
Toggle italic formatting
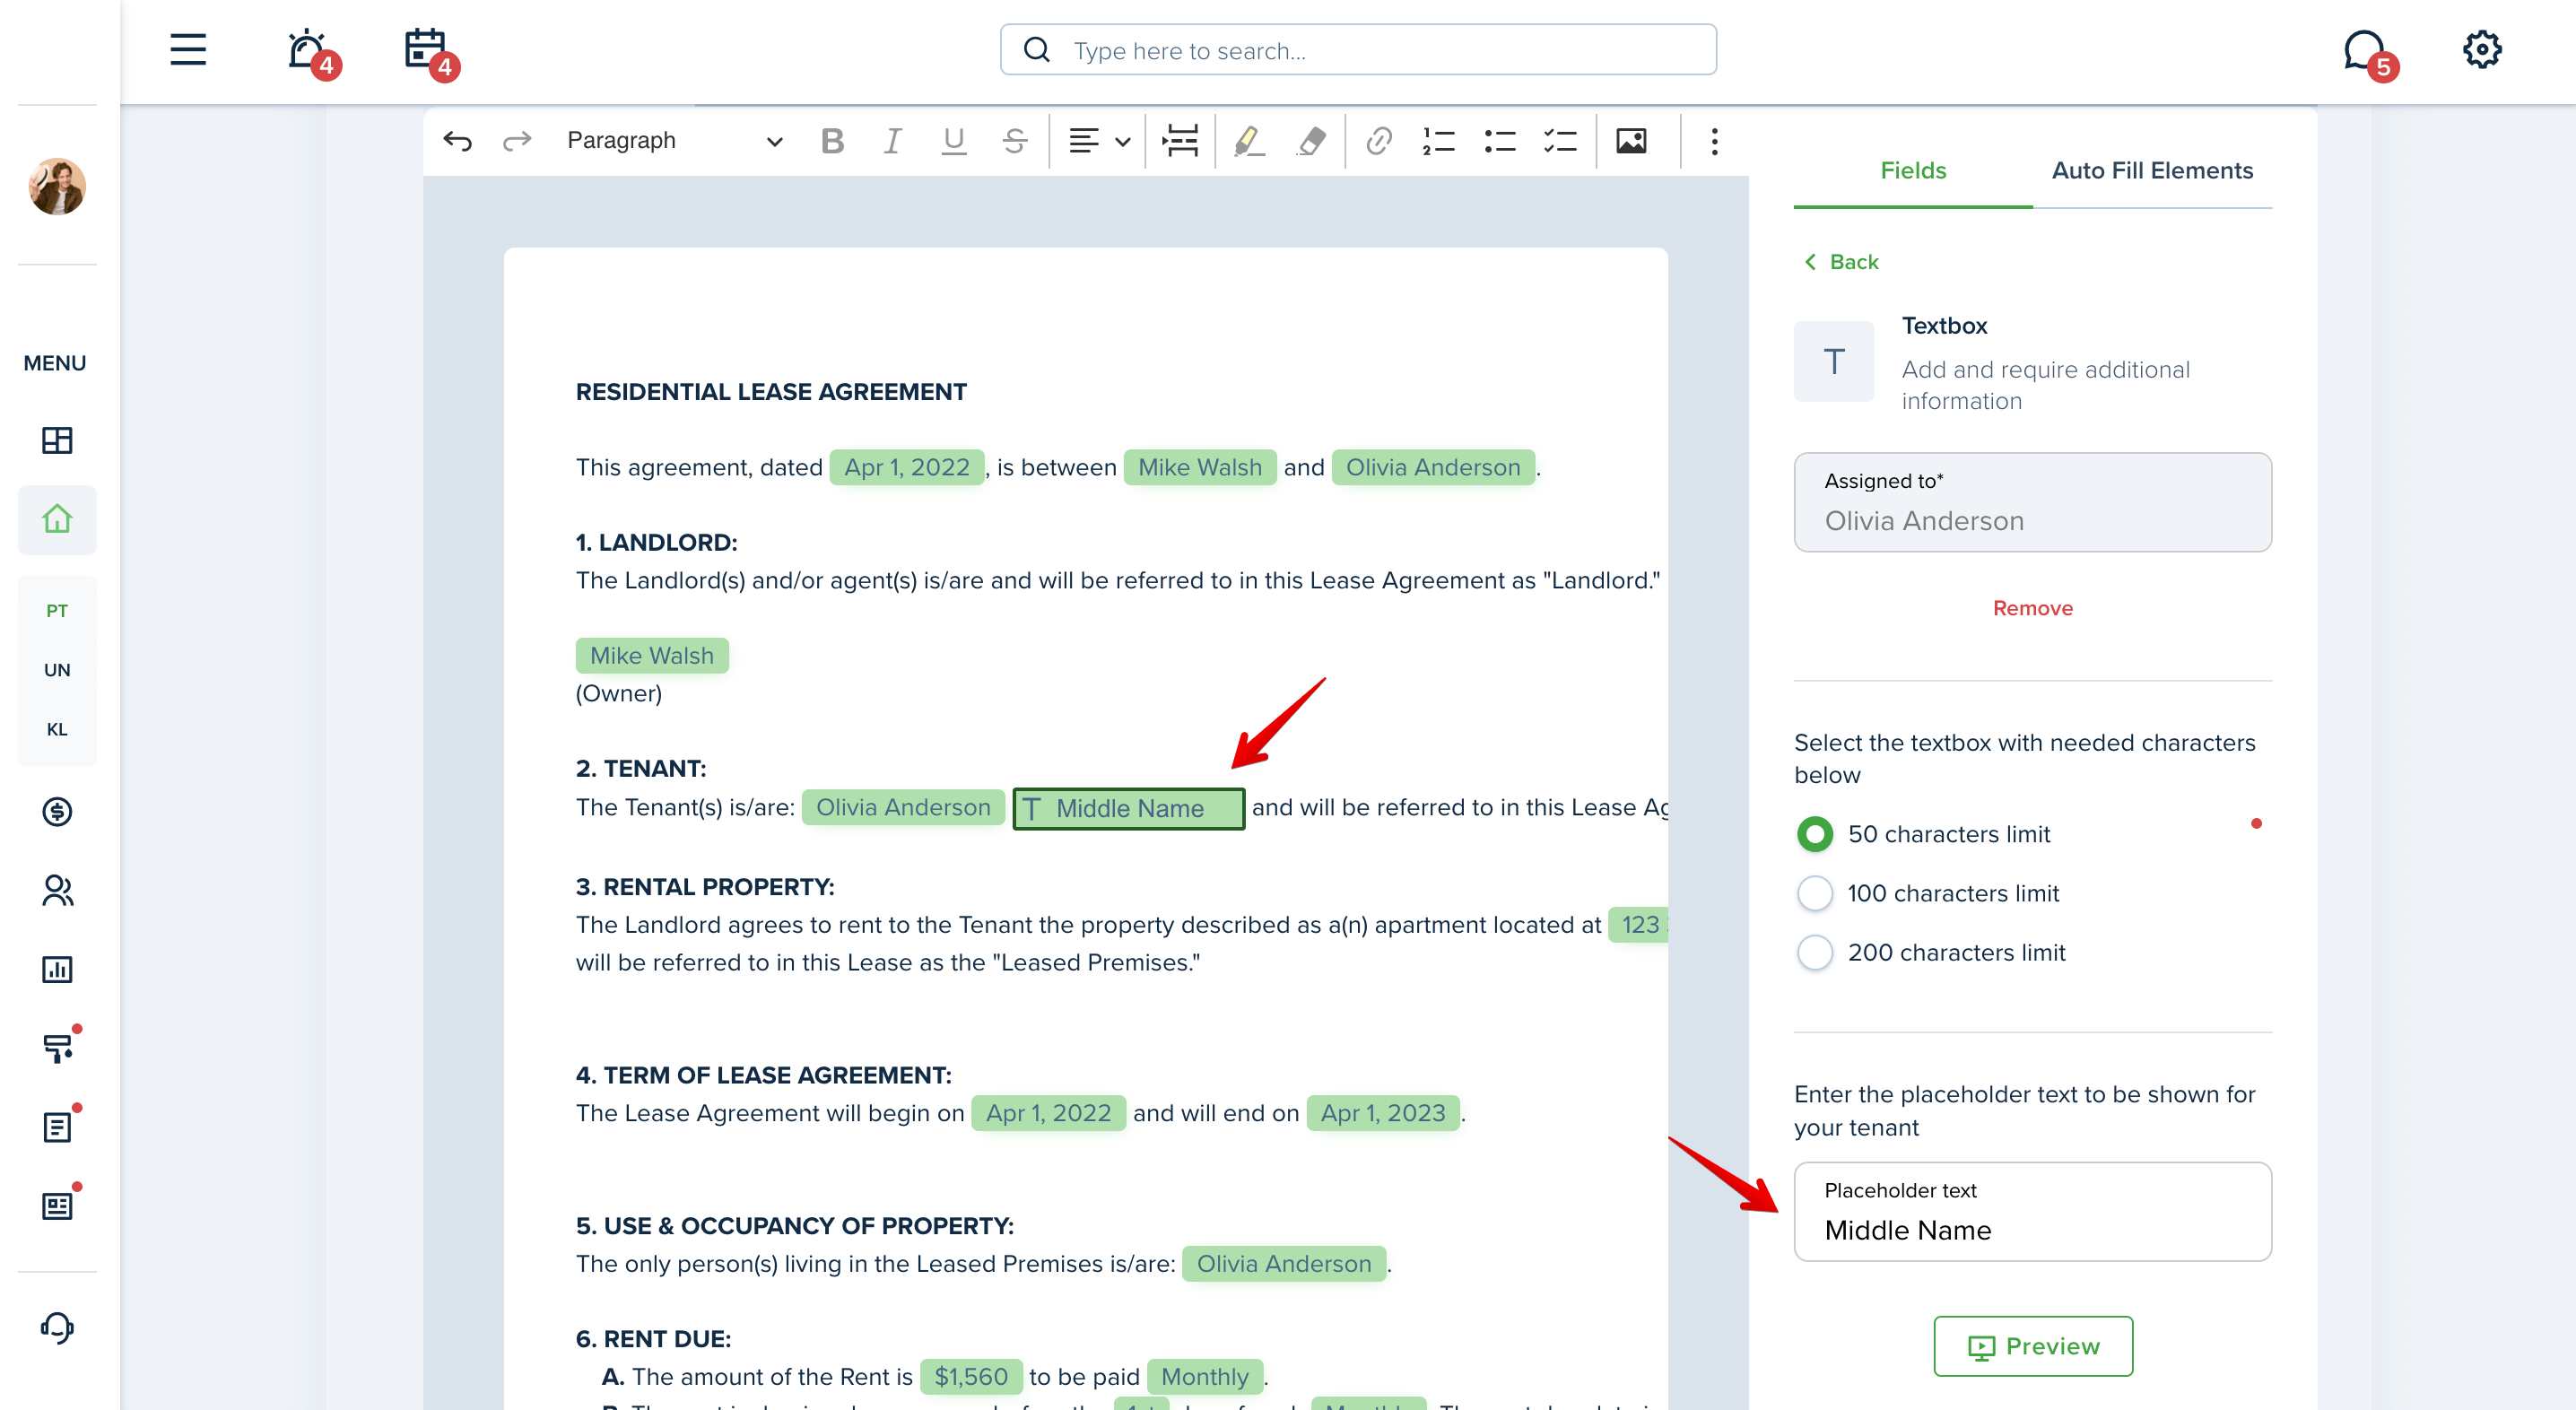click(892, 141)
